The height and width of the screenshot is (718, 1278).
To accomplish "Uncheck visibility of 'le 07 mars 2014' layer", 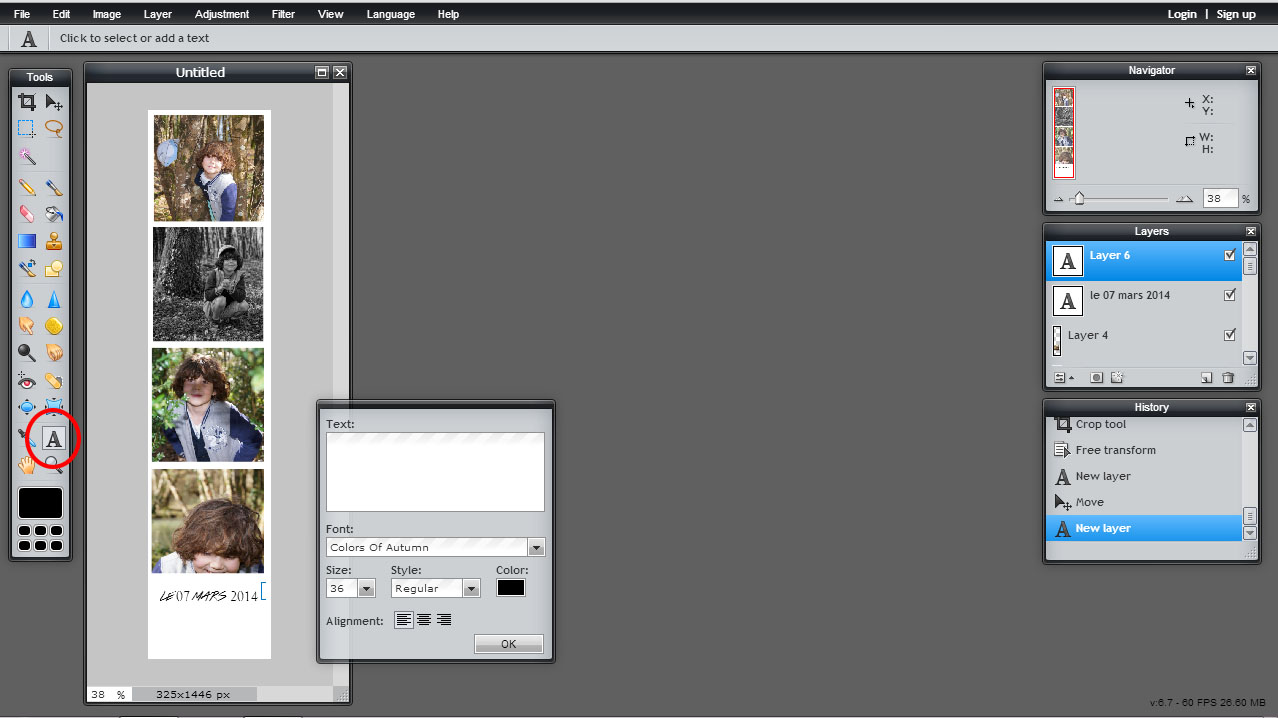I will (1230, 295).
